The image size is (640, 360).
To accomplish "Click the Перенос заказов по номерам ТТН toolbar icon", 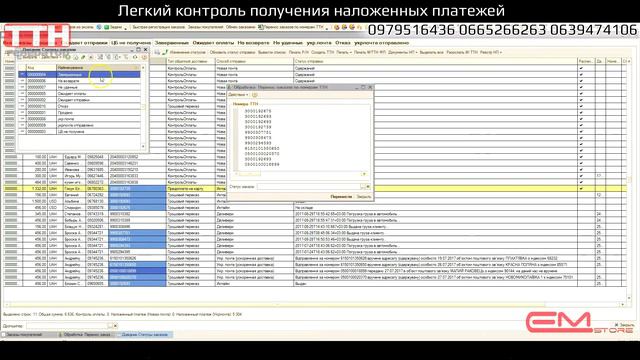I will (260, 27).
